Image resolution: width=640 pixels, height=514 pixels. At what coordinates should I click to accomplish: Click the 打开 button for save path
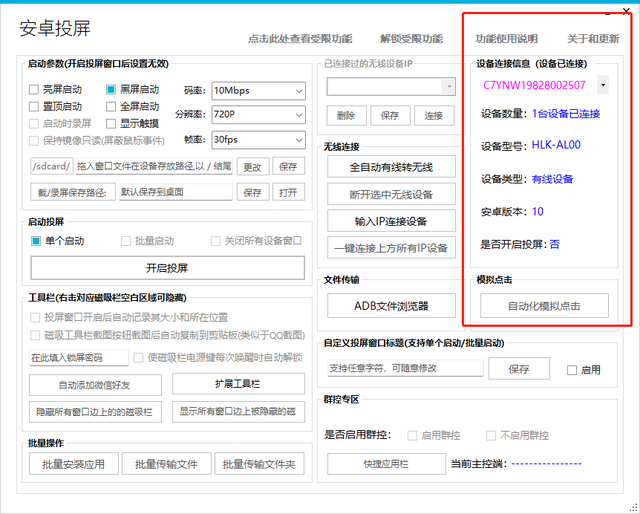pos(288,192)
